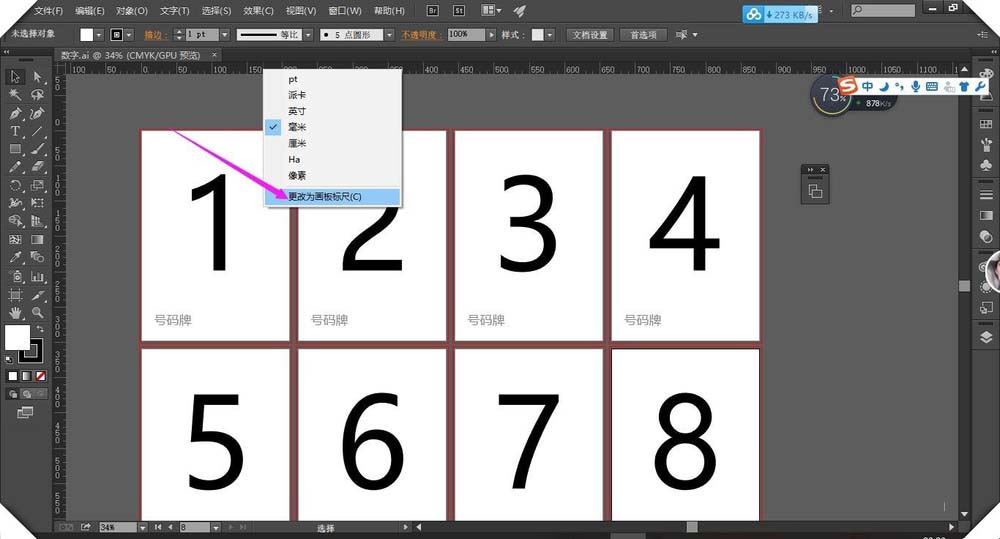Select the Free Transform tool
The width and height of the screenshot is (1000, 539).
tap(38, 203)
